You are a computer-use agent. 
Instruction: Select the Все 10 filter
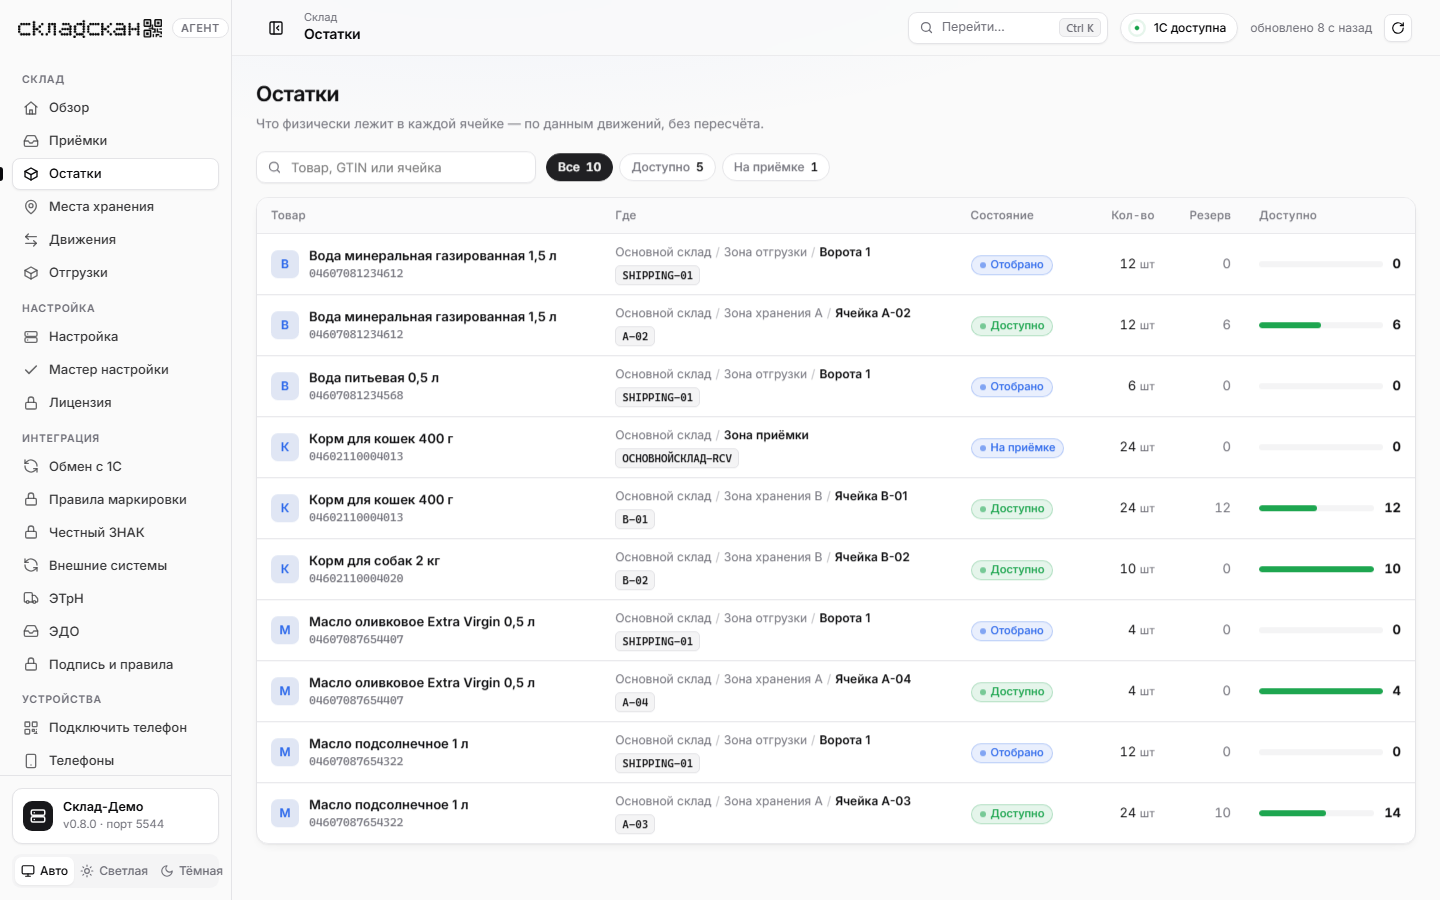click(x=579, y=167)
